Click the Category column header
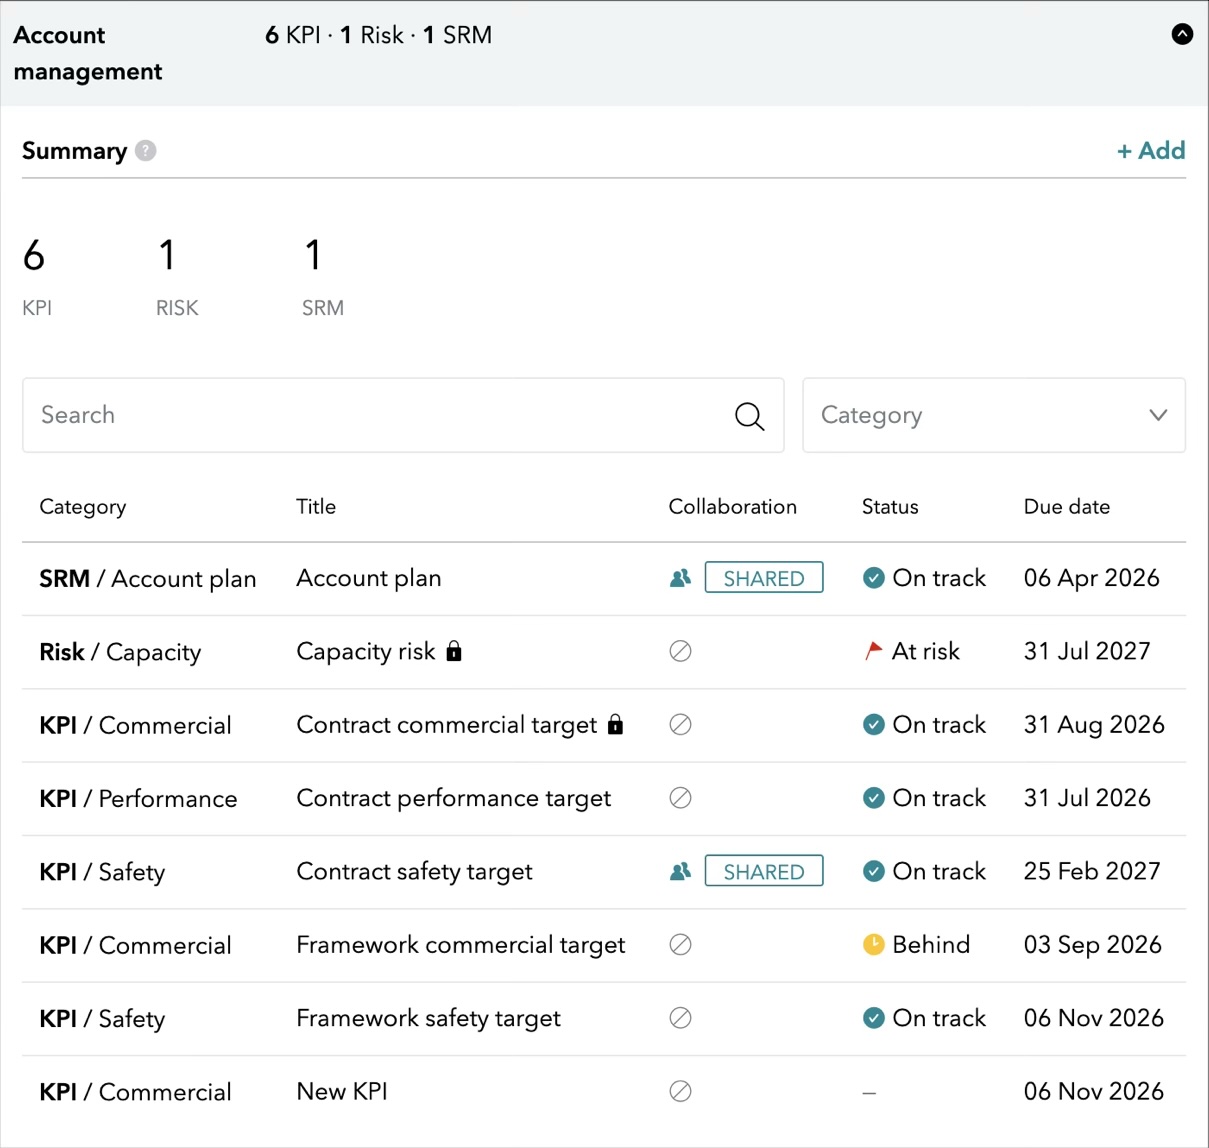1209x1148 pixels. point(83,507)
